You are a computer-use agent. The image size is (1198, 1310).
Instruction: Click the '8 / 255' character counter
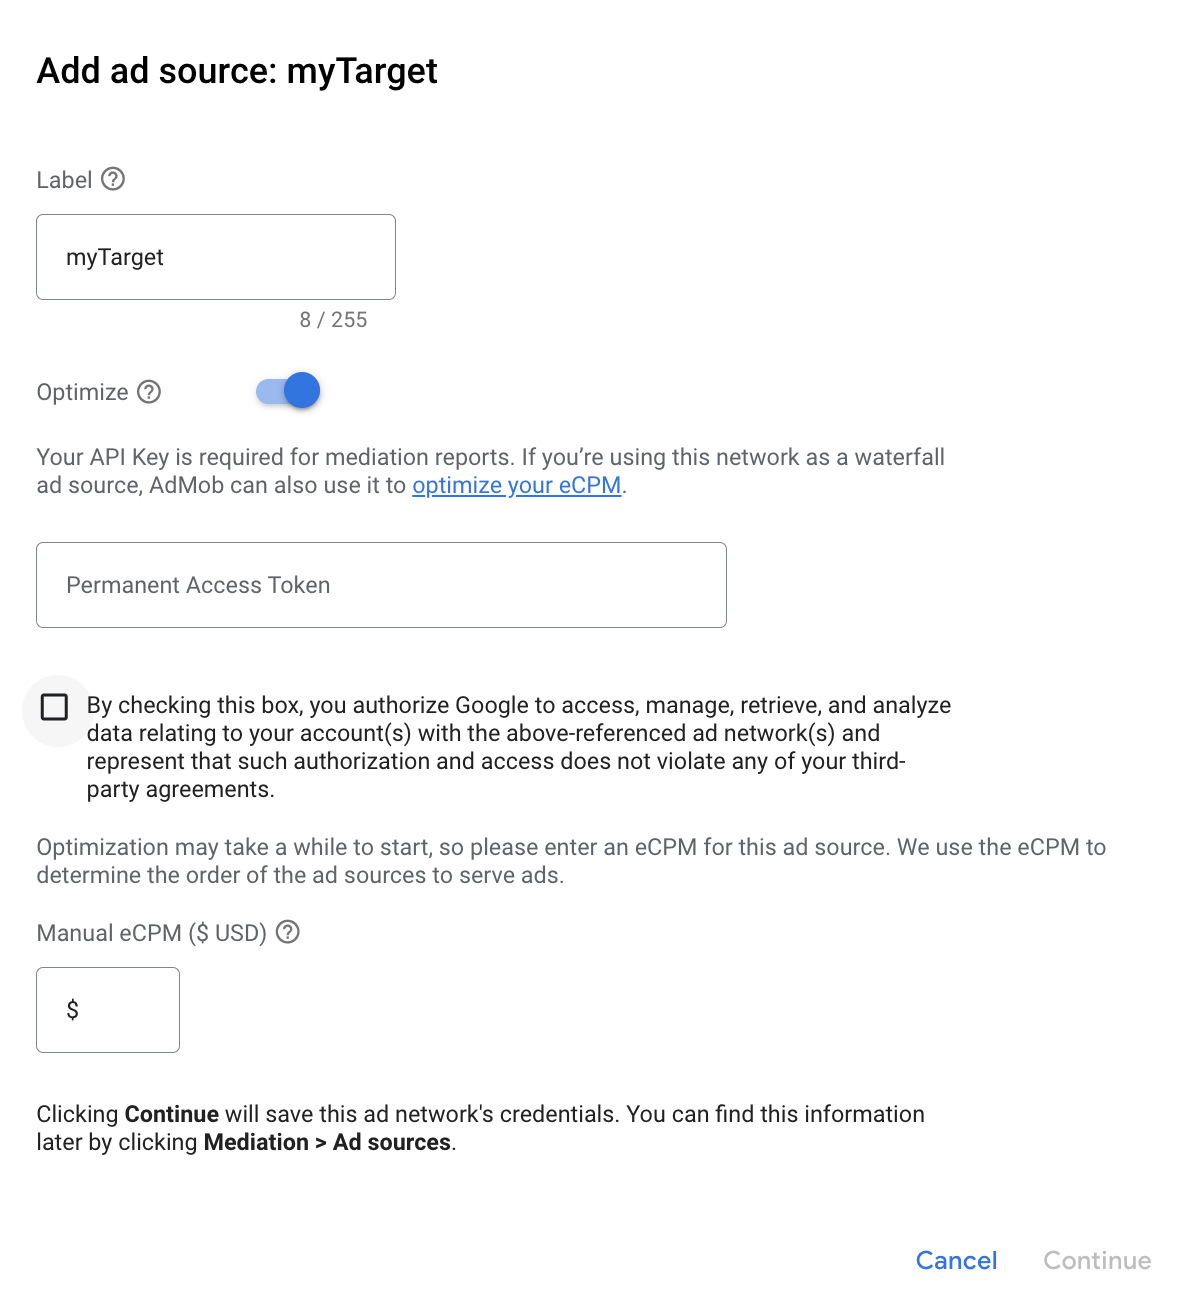pos(333,320)
